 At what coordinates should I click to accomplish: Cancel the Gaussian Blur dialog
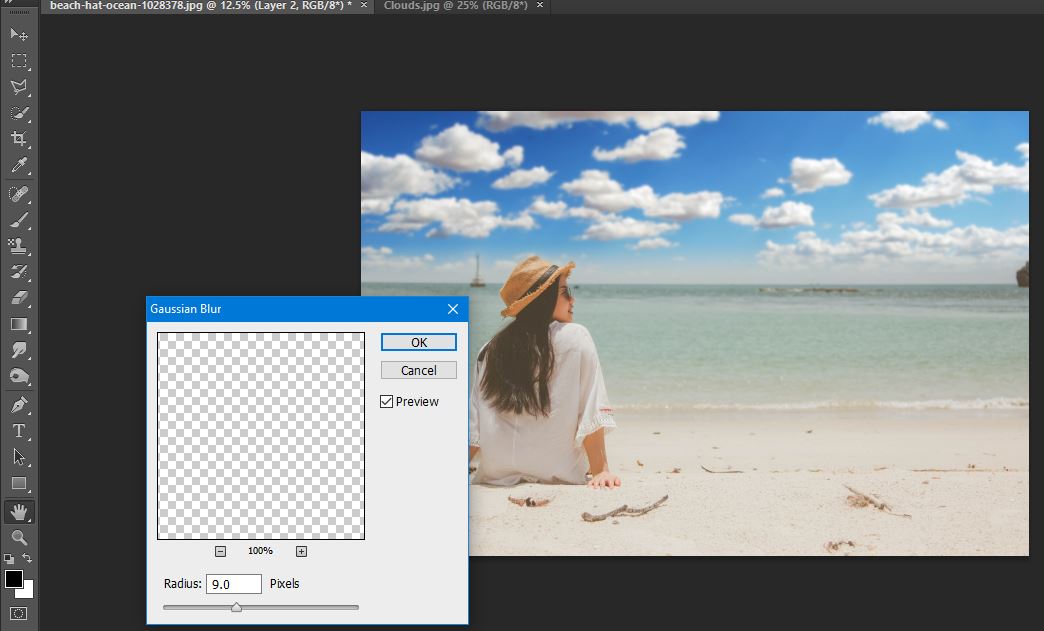pyautogui.click(x=418, y=370)
